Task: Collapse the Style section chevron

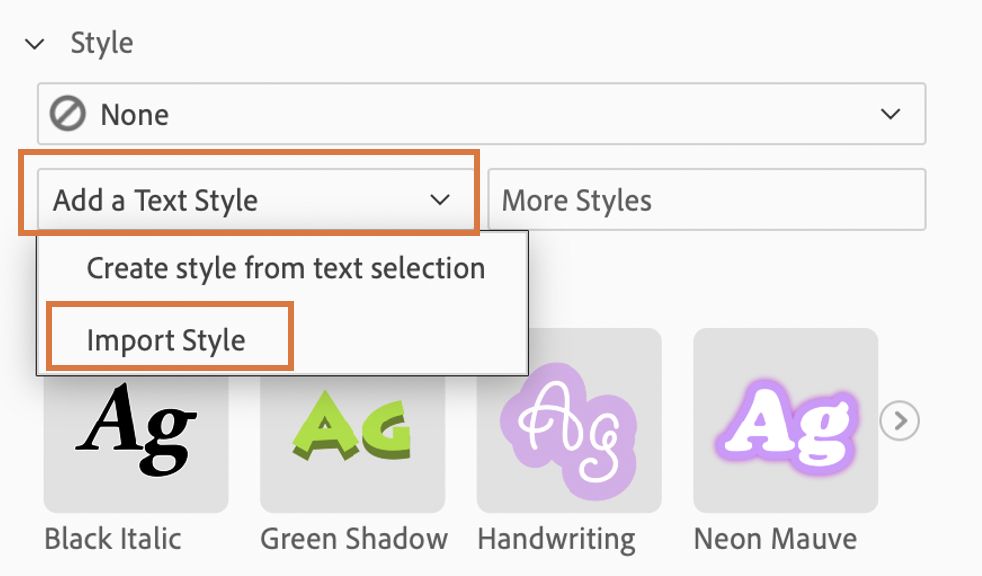Action: (x=36, y=44)
